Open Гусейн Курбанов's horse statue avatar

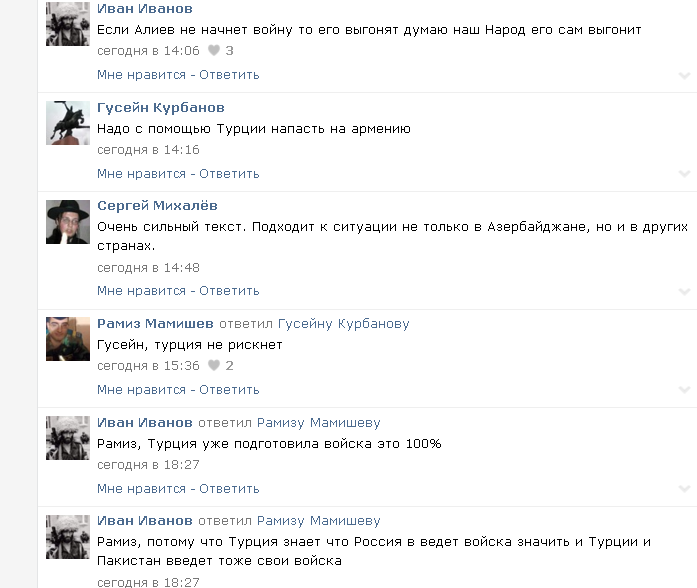(x=68, y=123)
